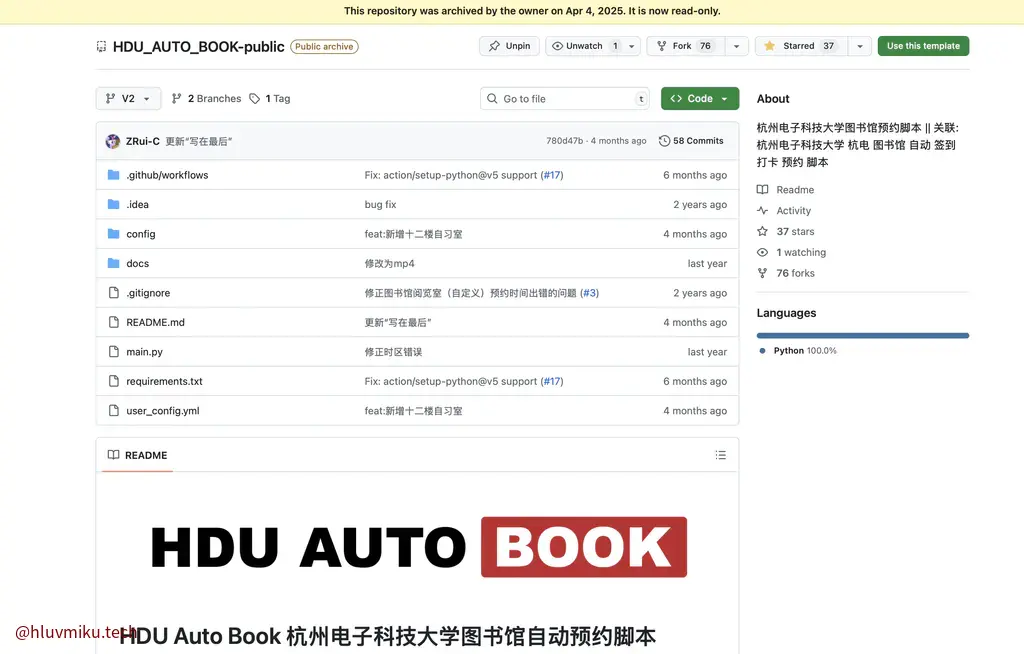The height and width of the screenshot is (654, 1024).
Task: Open the star lists dropdown arrow
Action: coord(860,46)
